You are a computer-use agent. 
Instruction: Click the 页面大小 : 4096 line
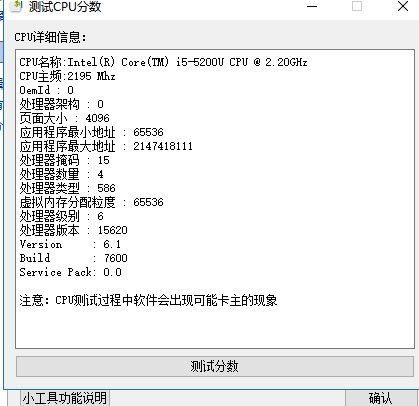pyautogui.click(x=64, y=118)
